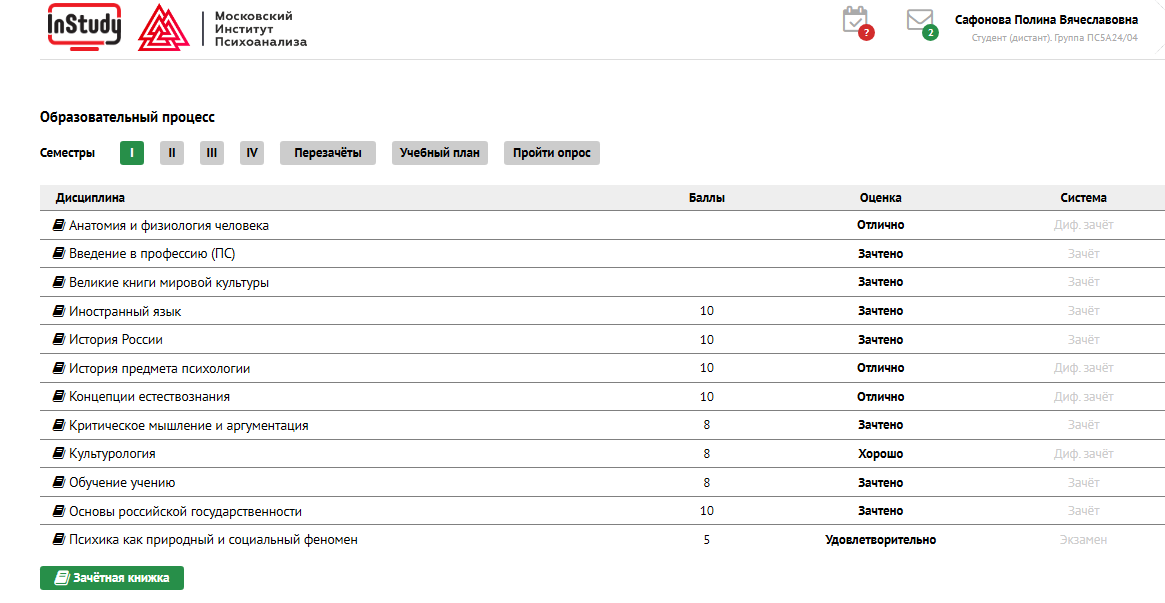Open the messages envelope icon
The height and width of the screenshot is (603, 1165).
click(x=920, y=21)
